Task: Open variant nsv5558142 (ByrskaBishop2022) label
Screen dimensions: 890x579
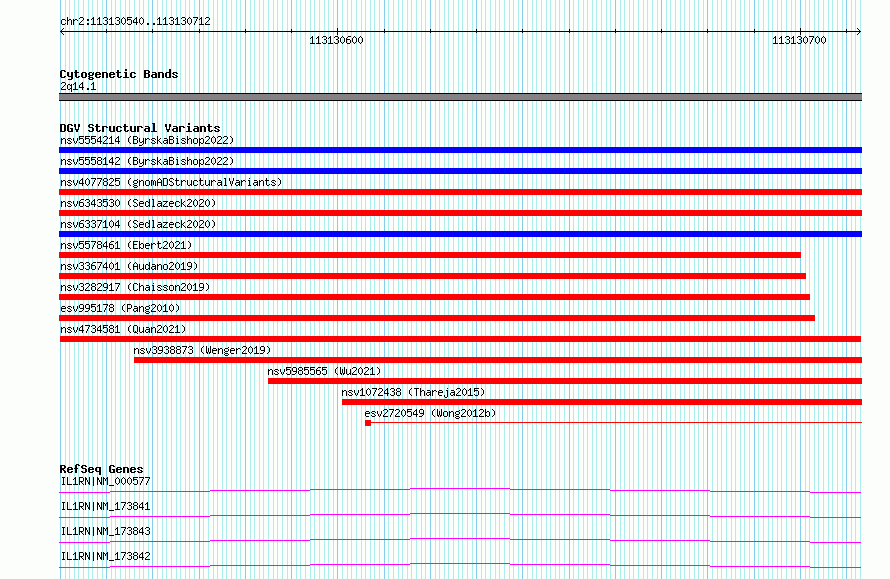Action: tap(147, 161)
